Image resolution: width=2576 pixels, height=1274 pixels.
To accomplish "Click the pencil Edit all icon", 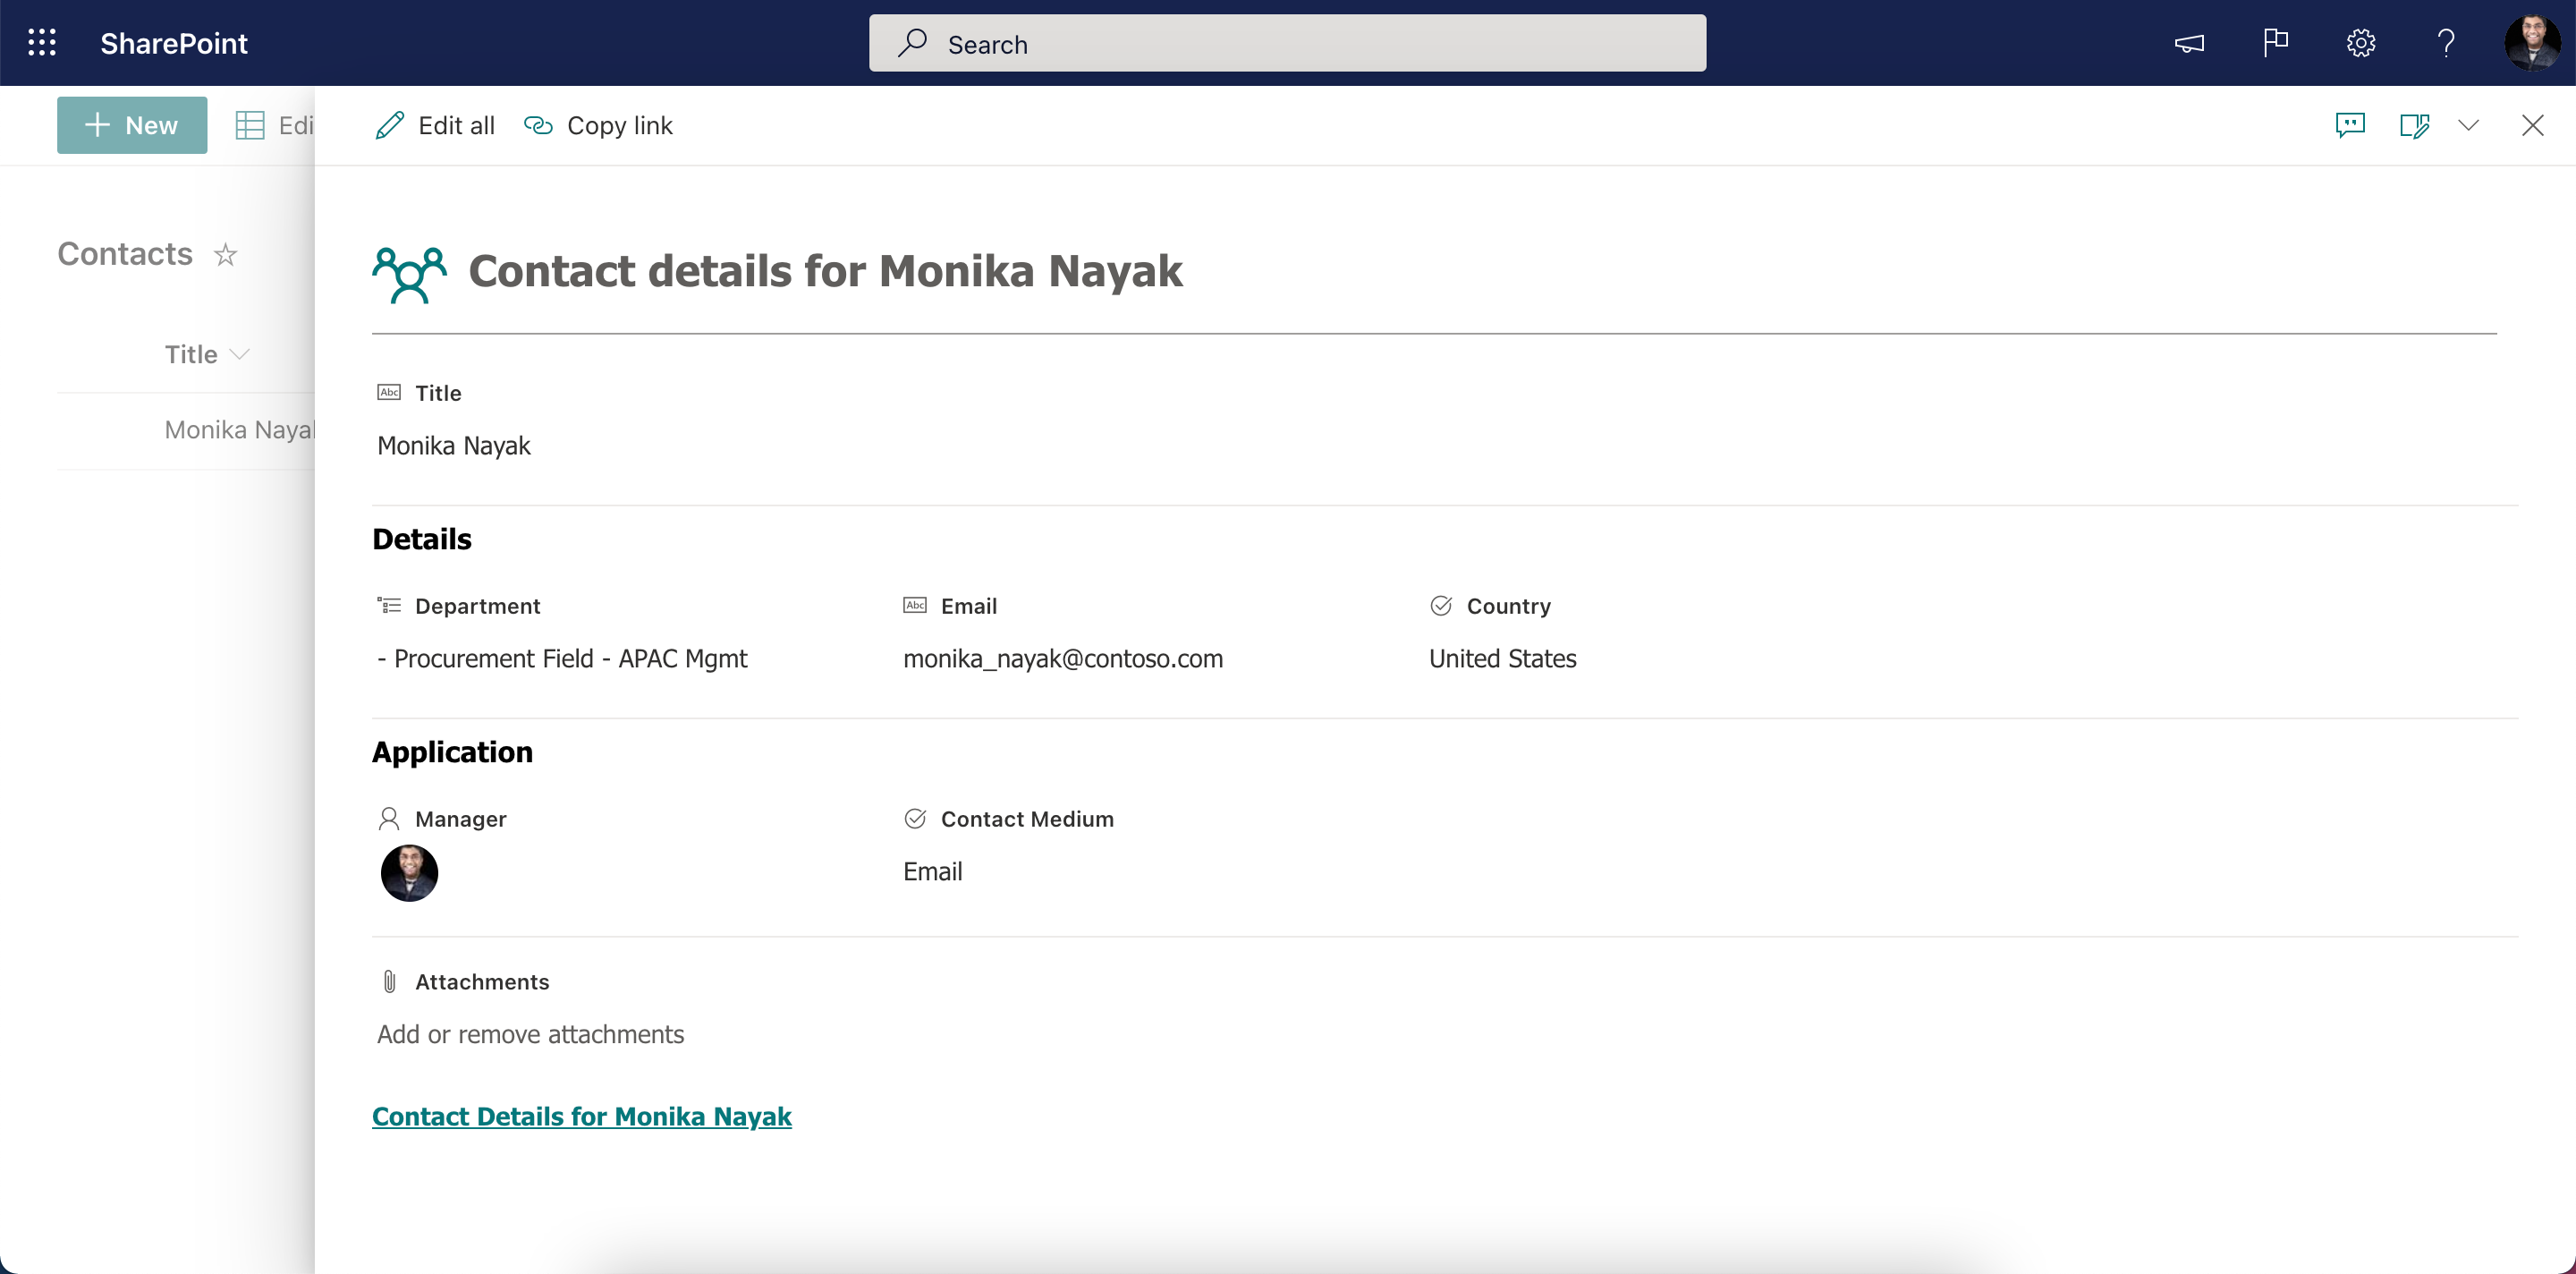I will (x=387, y=123).
